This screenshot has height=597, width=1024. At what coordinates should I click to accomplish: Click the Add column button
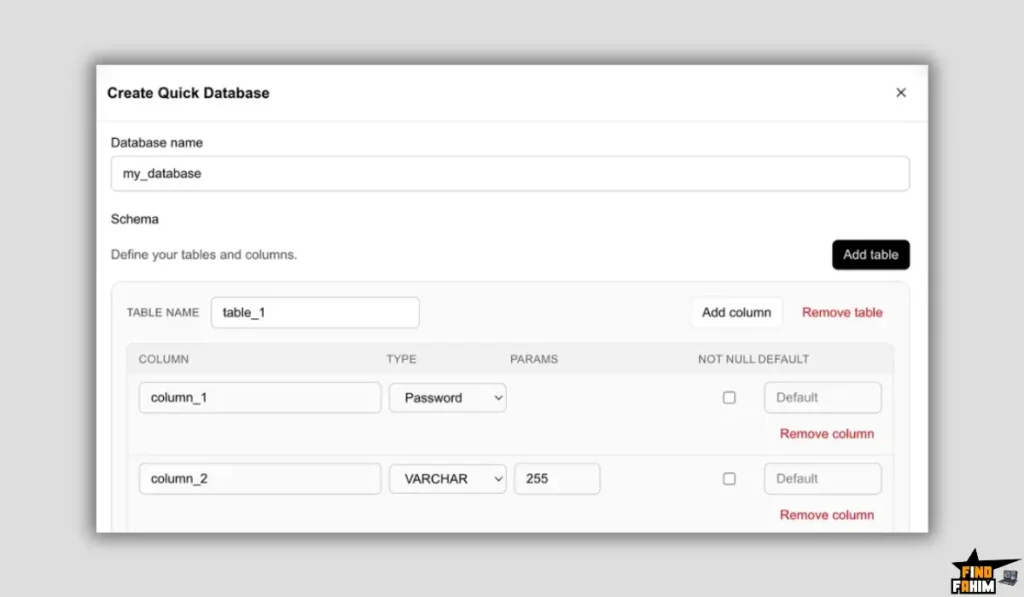[737, 312]
